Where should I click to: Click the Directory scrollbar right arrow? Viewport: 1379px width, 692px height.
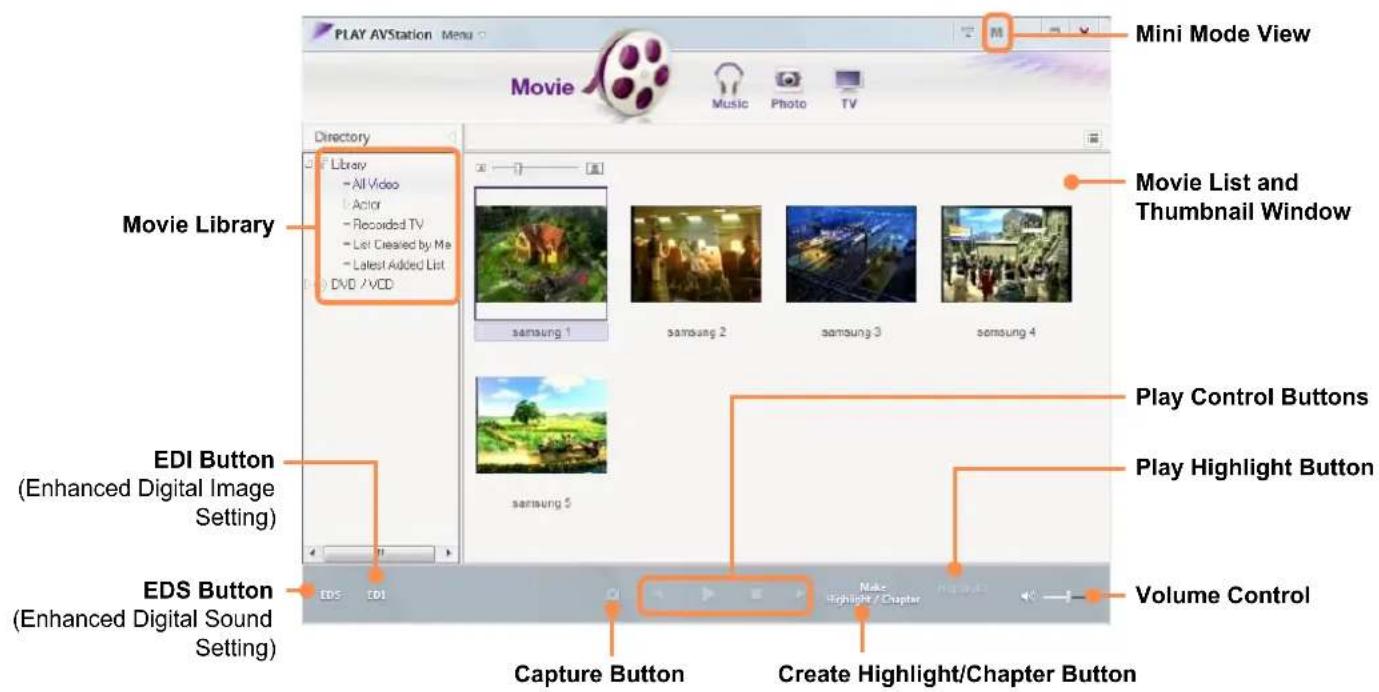coord(448,551)
